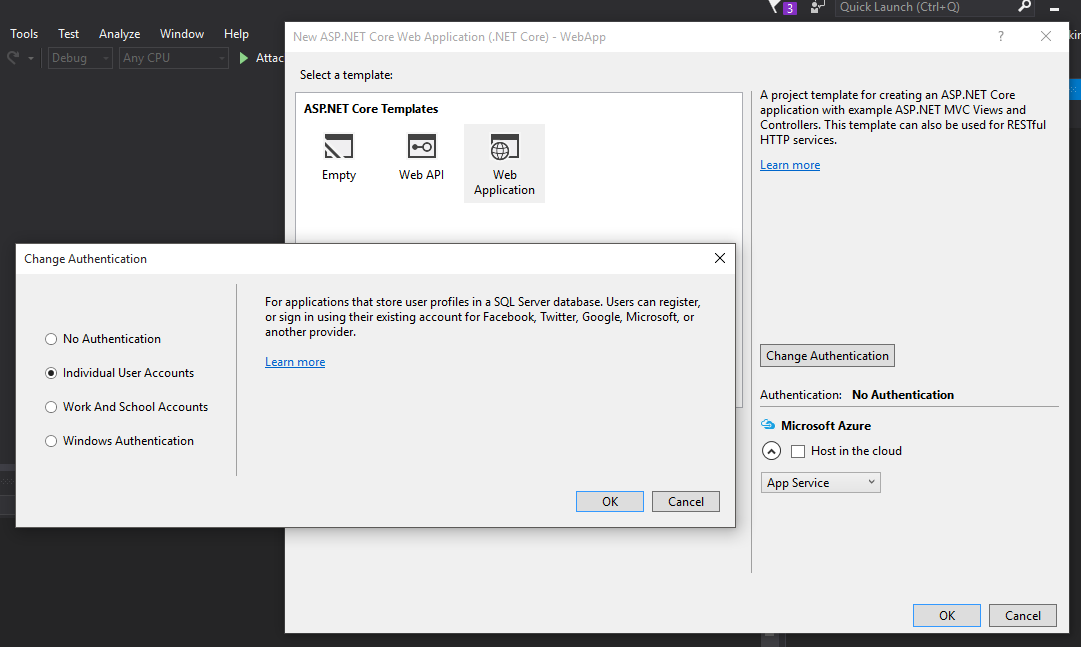The image size is (1081, 647).
Task: Open the Tools menu
Action: [24, 34]
